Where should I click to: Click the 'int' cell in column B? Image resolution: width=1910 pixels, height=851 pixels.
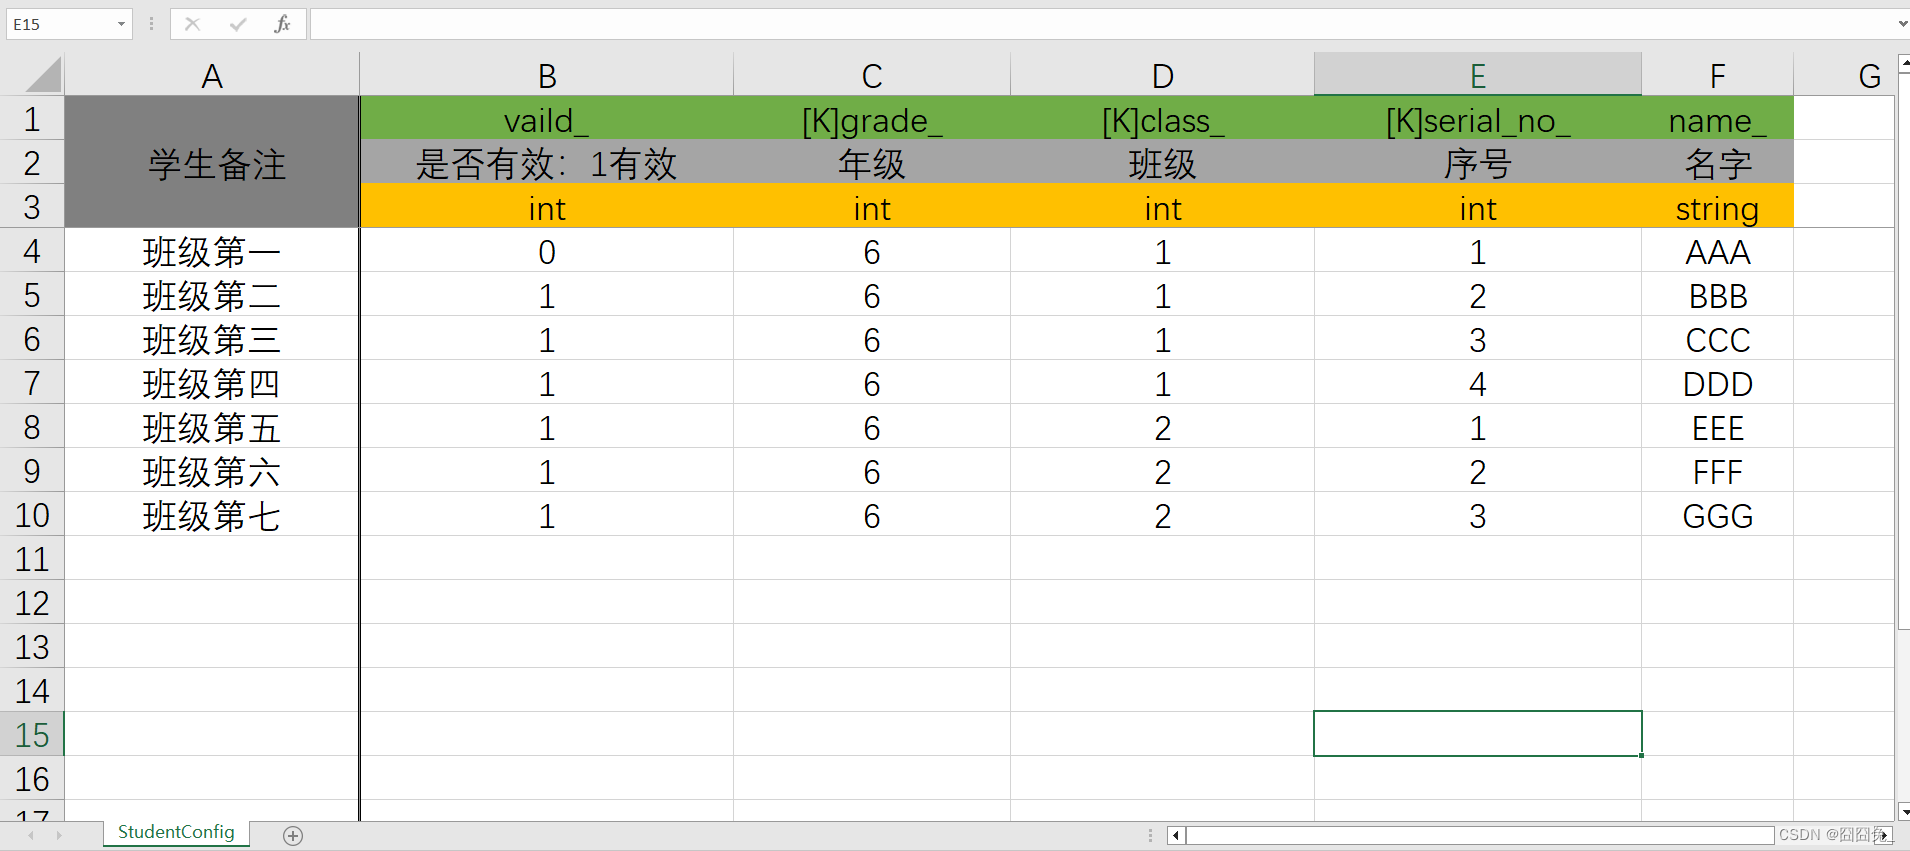click(547, 207)
